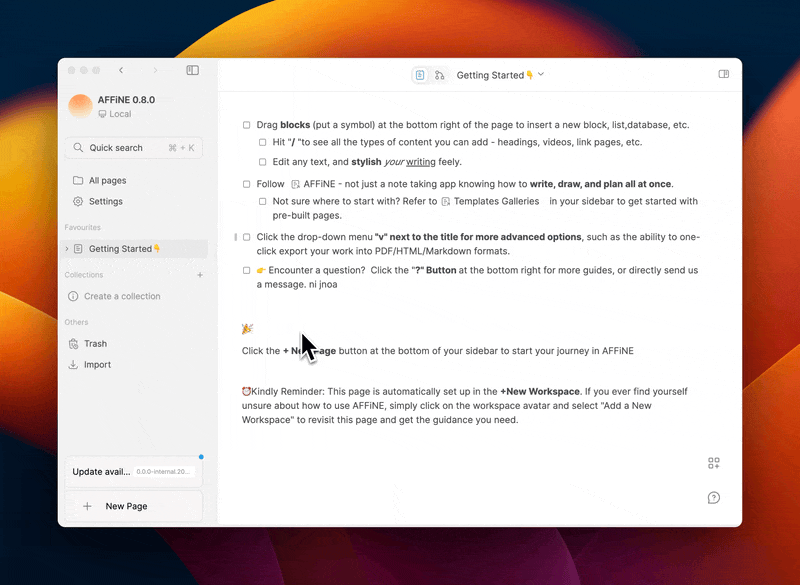Image resolution: width=800 pixels, height=585 pixels.
Task: Collapse the left sidebar panel icon
Action: (192, 70)
